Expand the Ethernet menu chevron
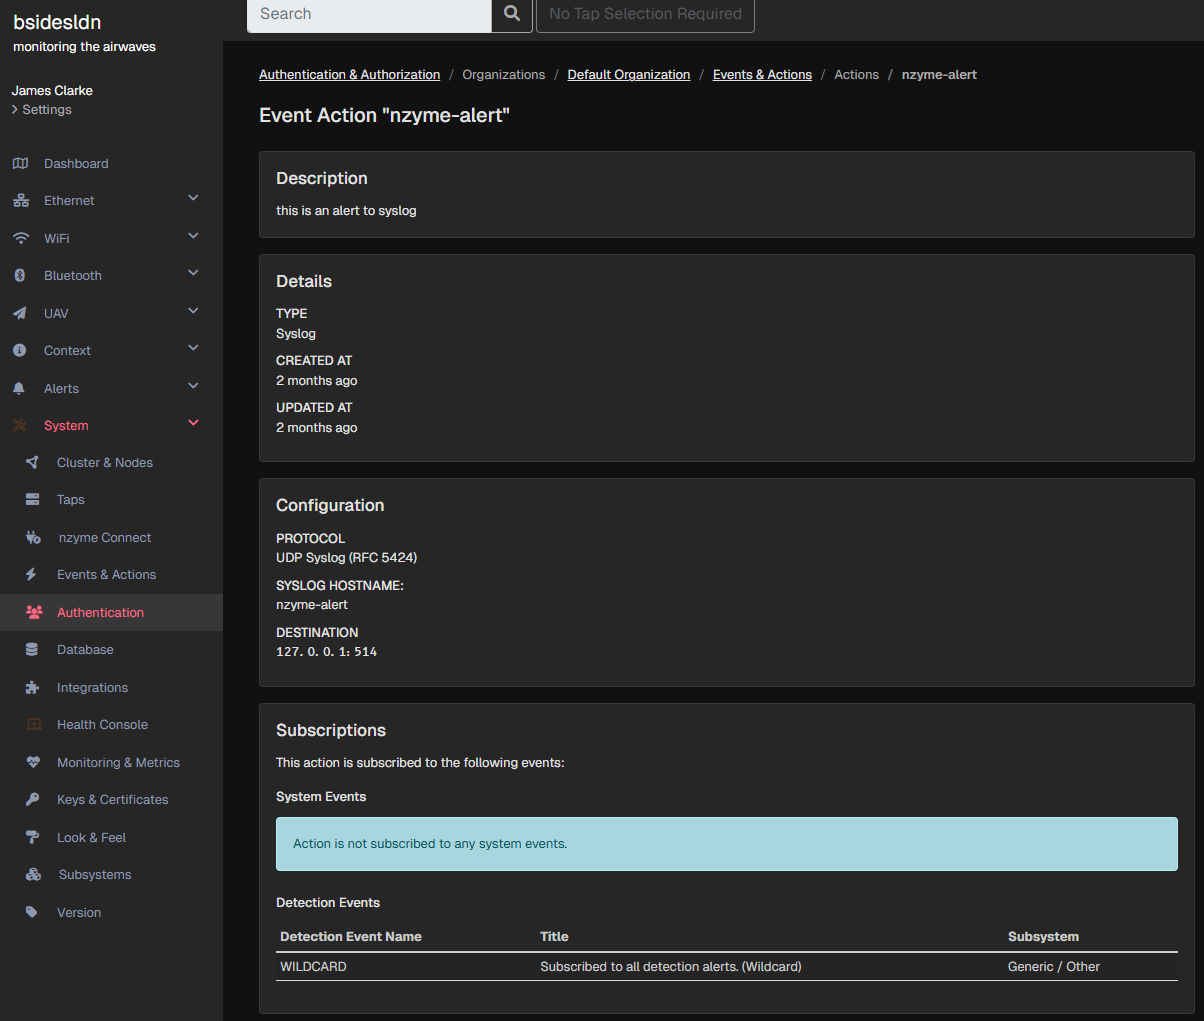 point(193,199)
